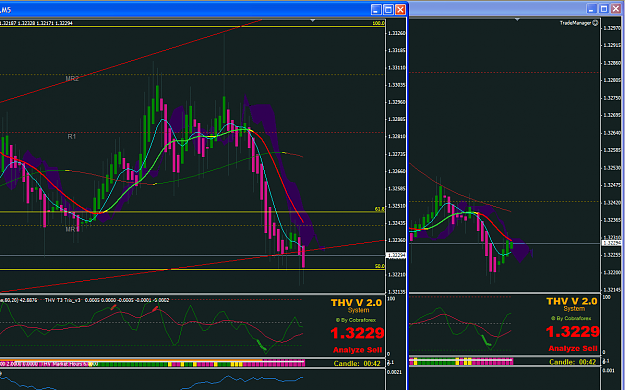
Task: Maximize the M5 chart window
Action: tap(388, 9)
